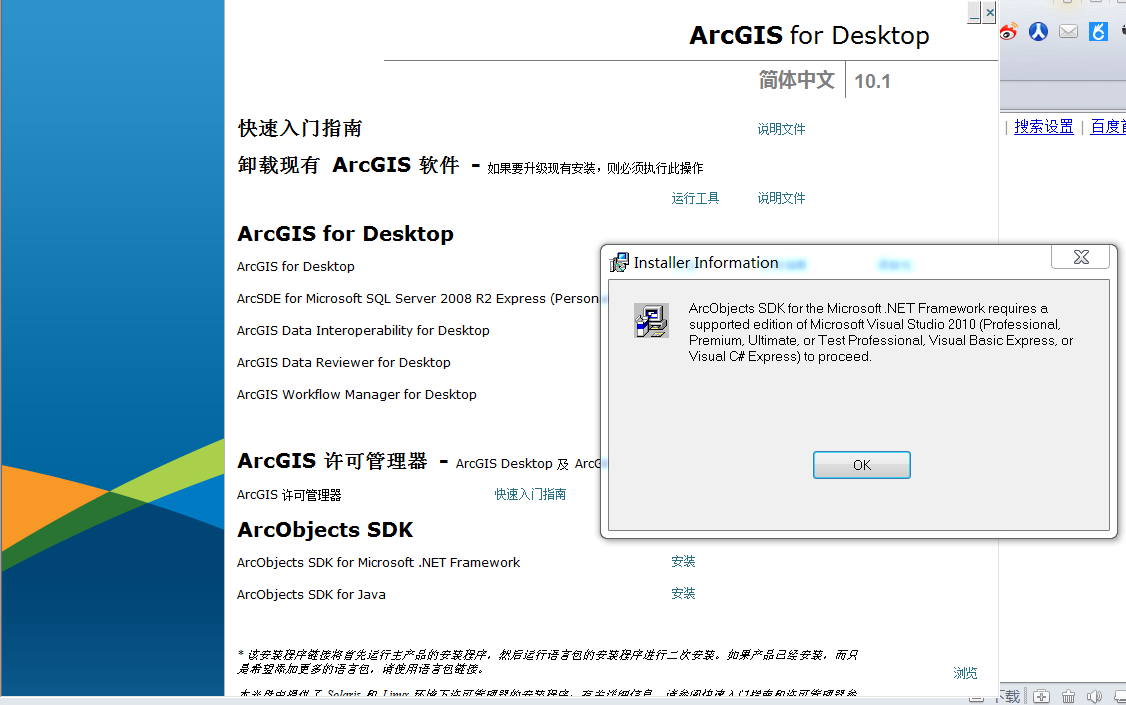Open the mail envelope icon in browser toolbar

coord(1069,32)
